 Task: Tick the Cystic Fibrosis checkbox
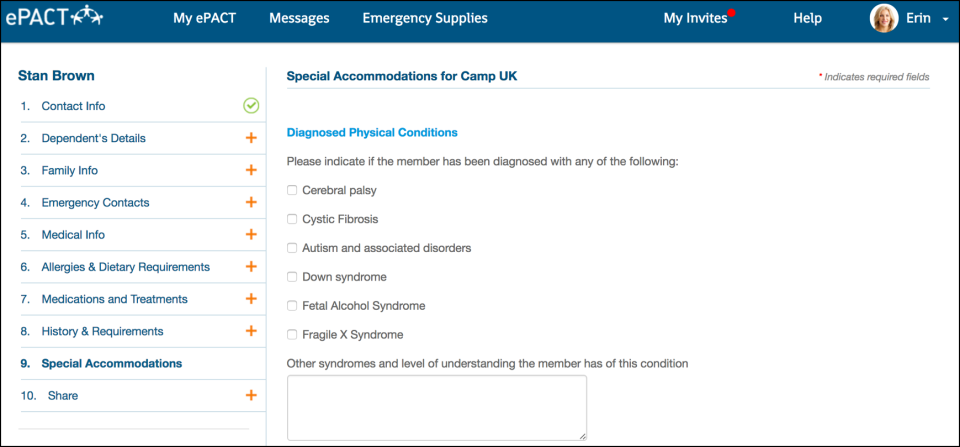tap(292, 219)
